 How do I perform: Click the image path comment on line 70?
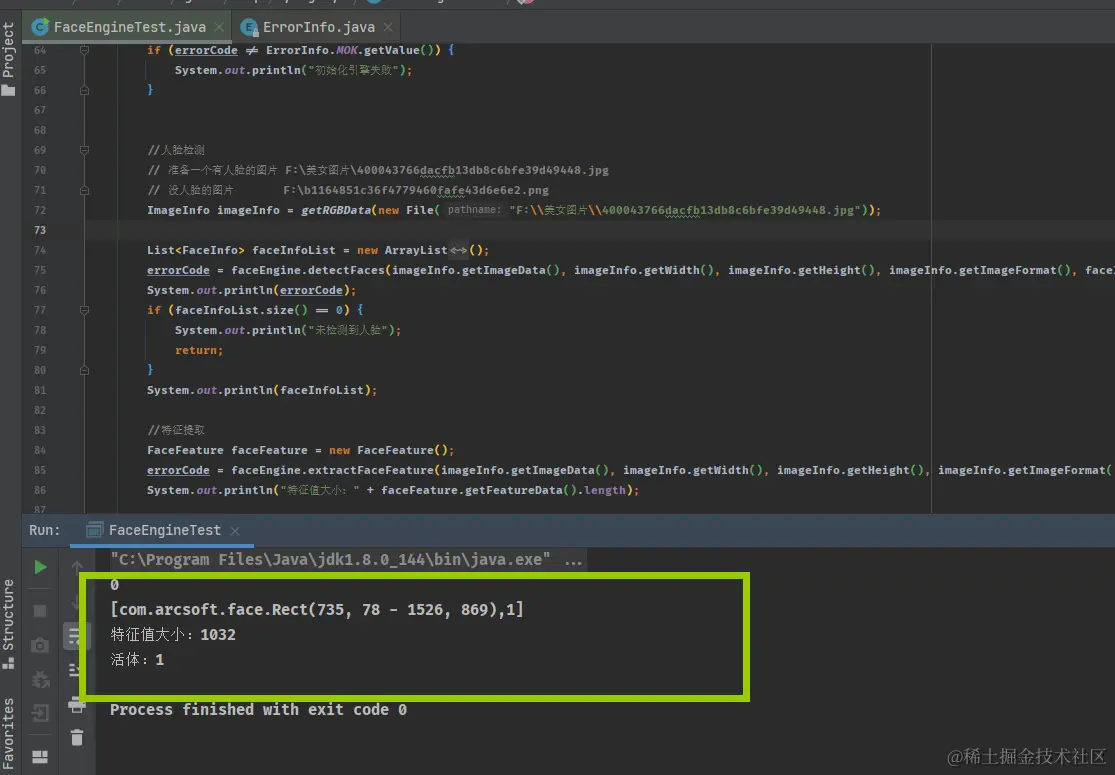(x=378, y=171)
